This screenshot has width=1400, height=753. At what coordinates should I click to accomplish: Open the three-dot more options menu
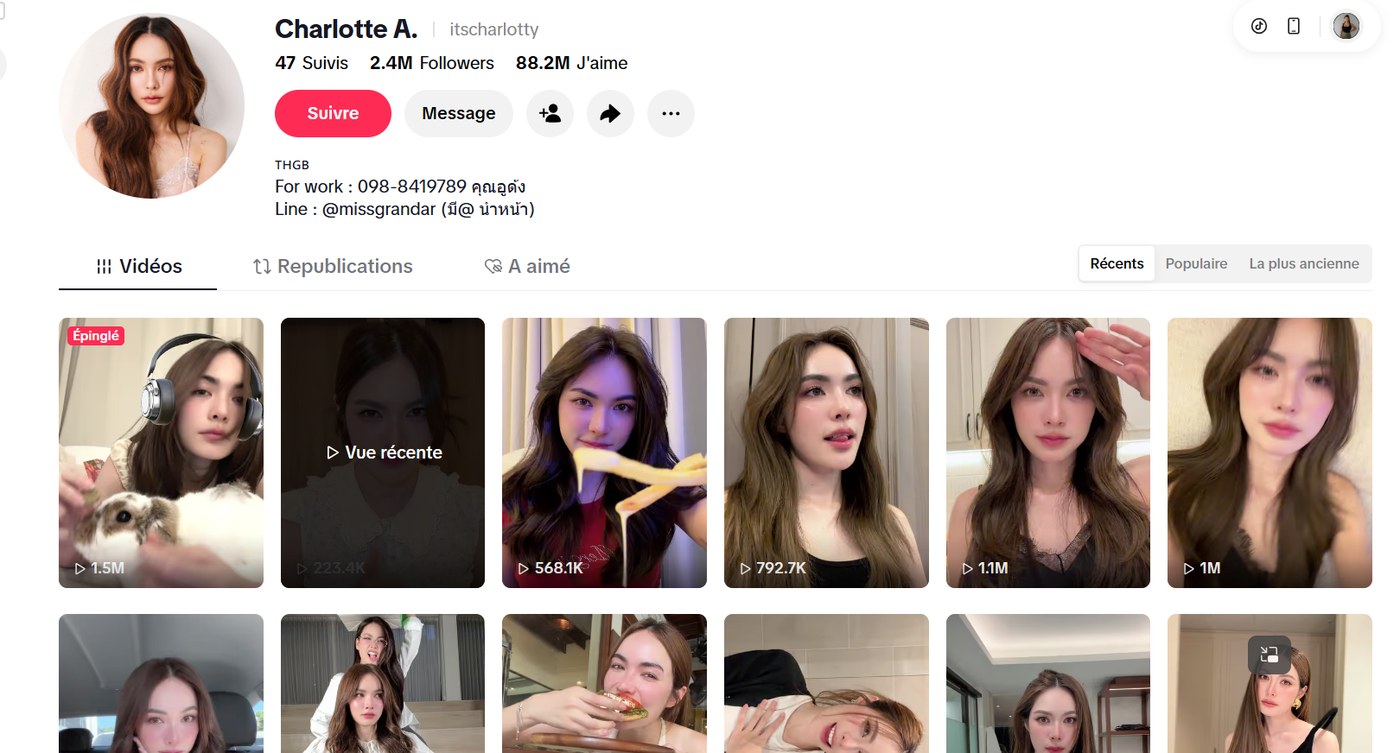(671, 114)
